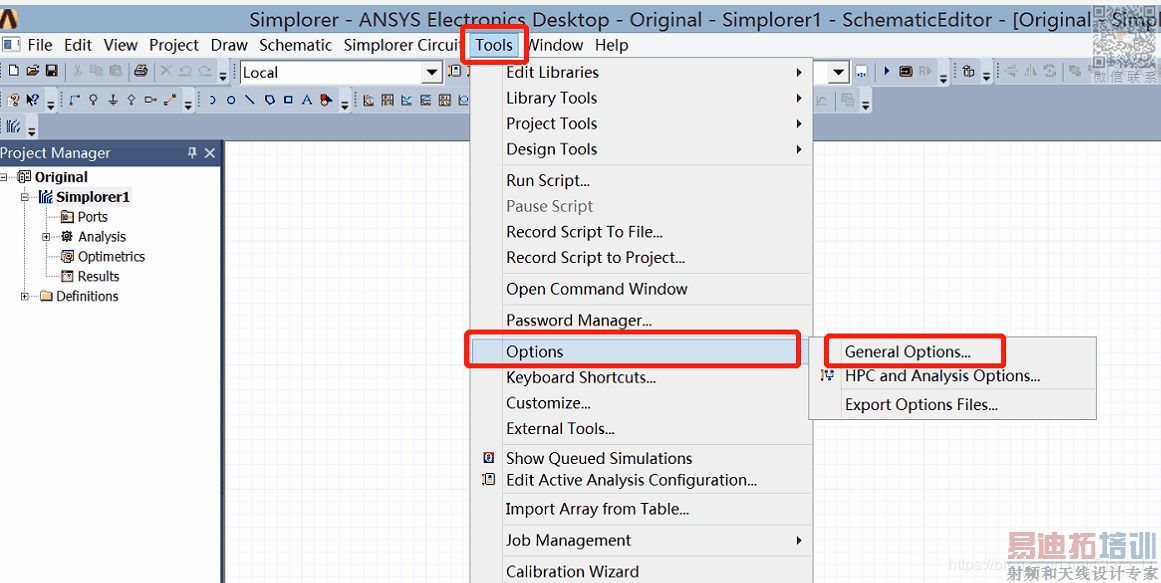Click the Show Queued Simulations icon

[489, 458]
